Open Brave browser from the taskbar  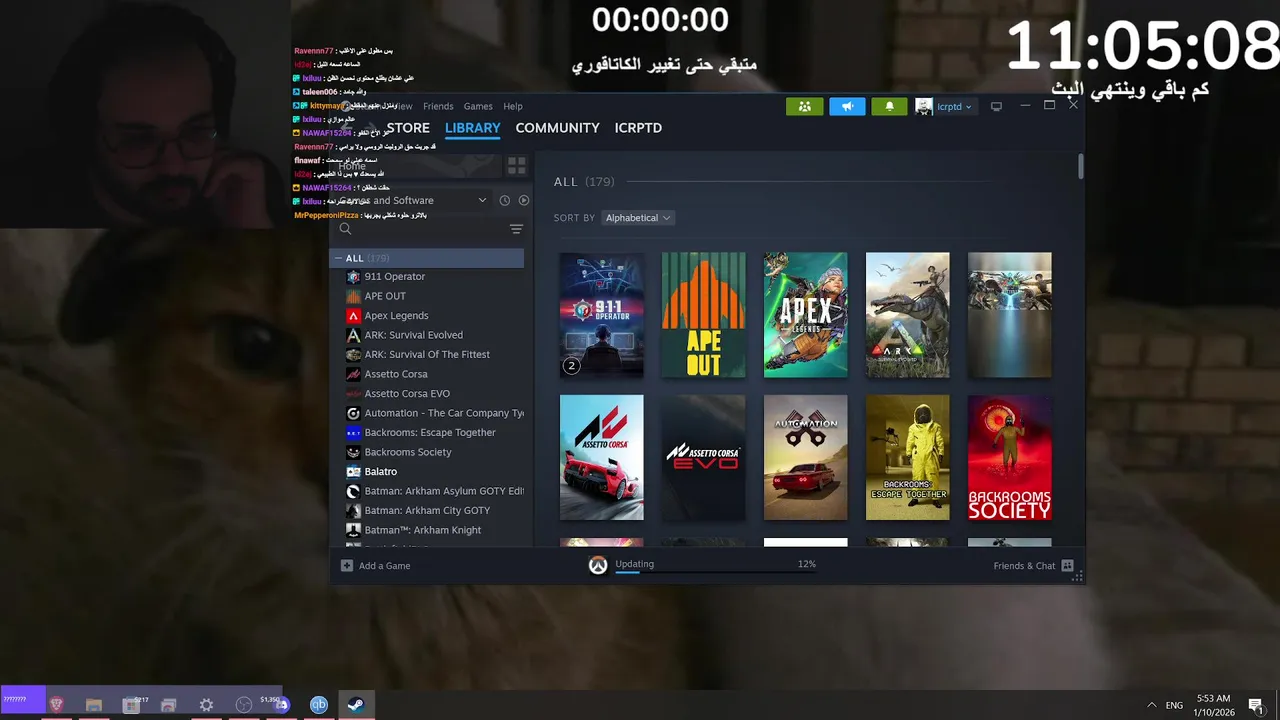(56, 704)
